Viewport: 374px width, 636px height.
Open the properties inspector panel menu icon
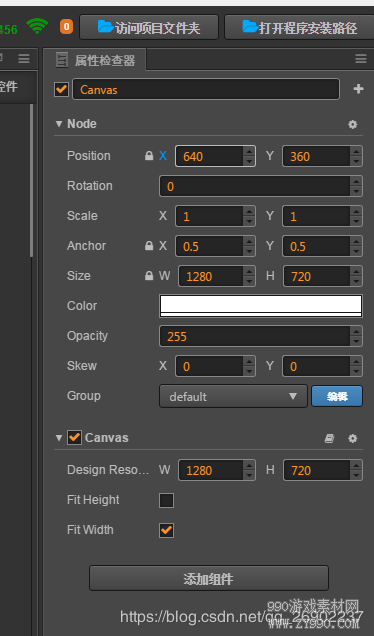point(361,59)
